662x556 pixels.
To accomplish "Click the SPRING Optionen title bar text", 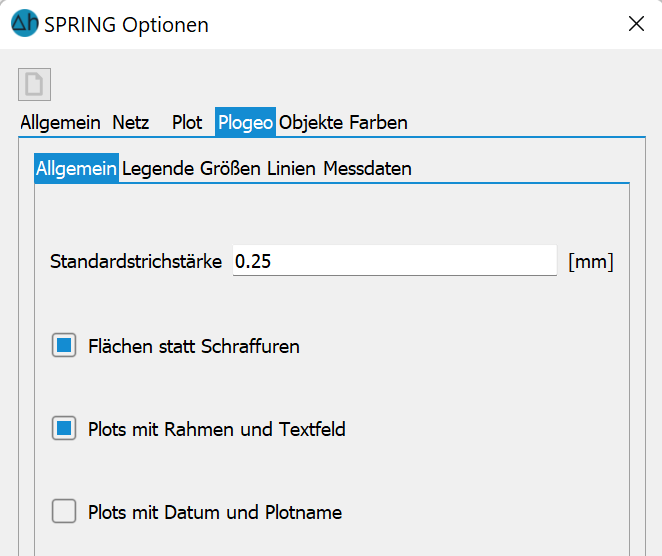I will (126, 24).
